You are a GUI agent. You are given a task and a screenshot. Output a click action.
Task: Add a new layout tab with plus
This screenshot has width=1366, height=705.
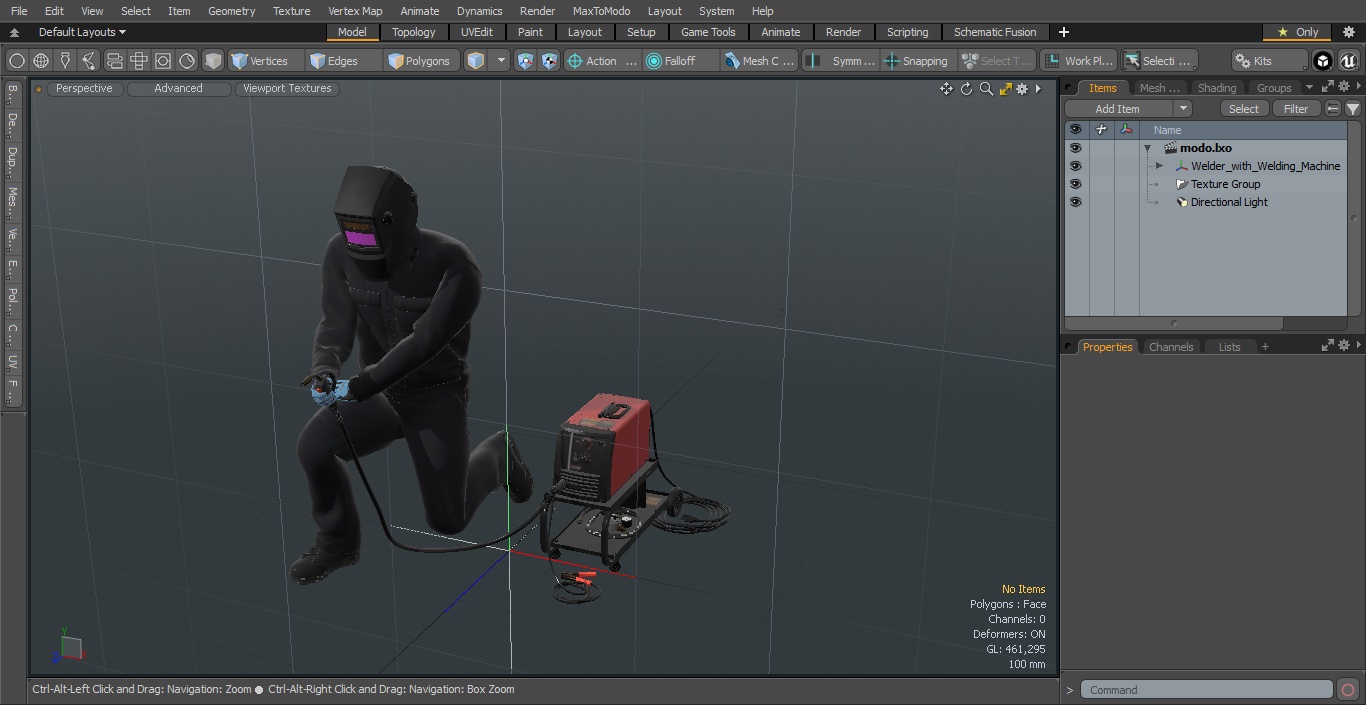tap(1063, 32)
